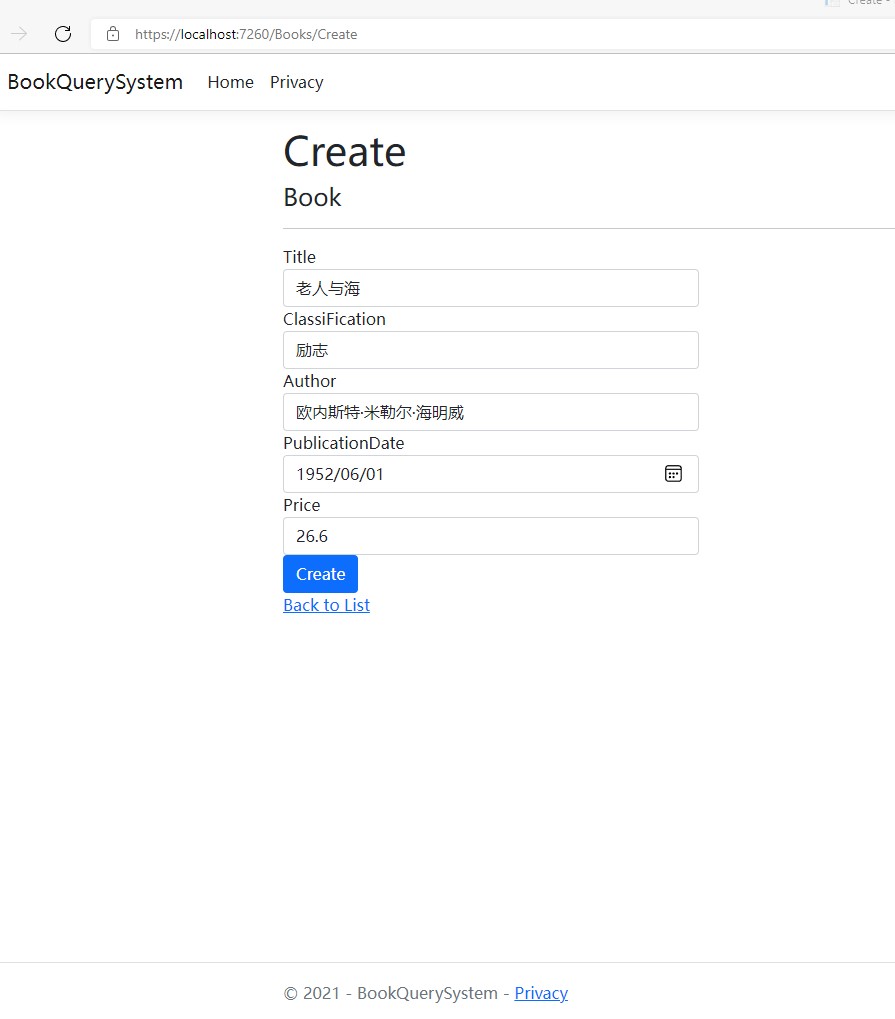Open the footer Privacy link
The width and height of the screenshot is (895, 1019).
tap(541, 993)
